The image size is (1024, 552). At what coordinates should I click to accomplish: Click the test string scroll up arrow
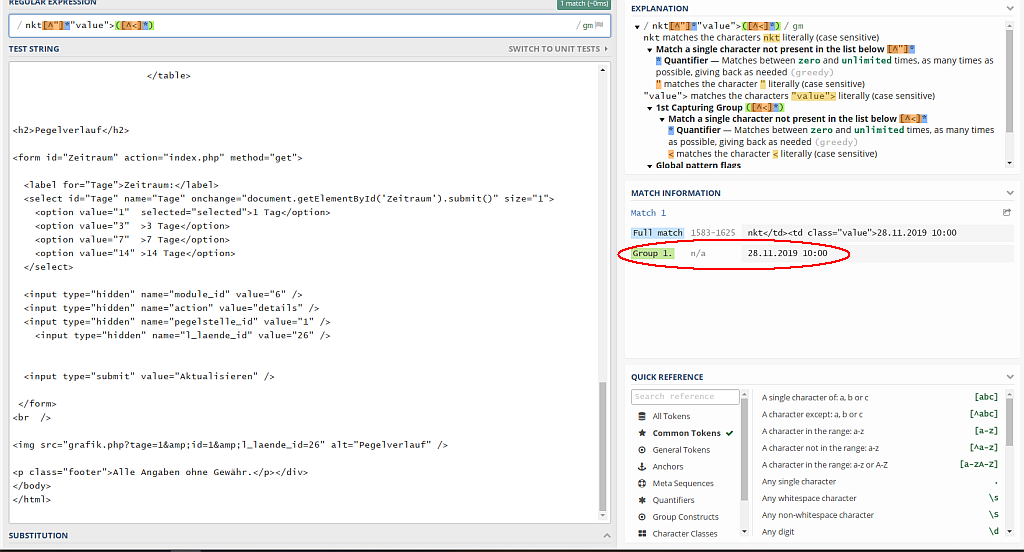click(602, 69)
